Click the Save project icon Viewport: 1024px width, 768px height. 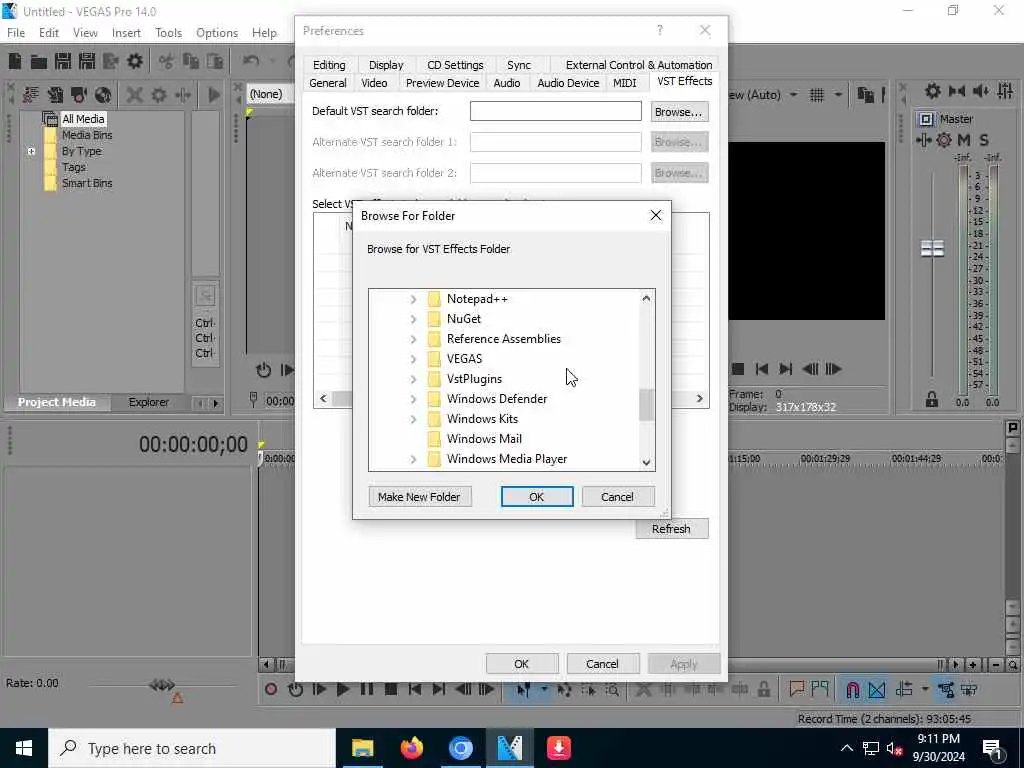[x=63, y=61]
